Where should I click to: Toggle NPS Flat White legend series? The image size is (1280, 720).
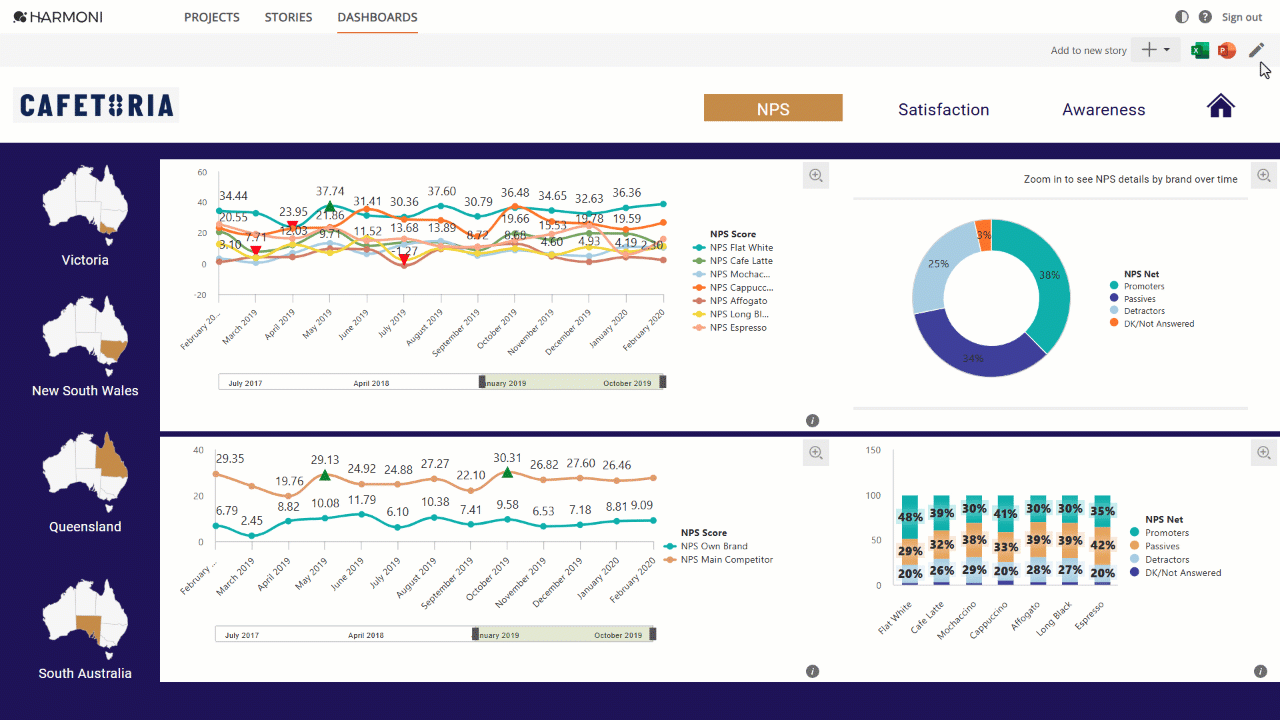(733, 248)
